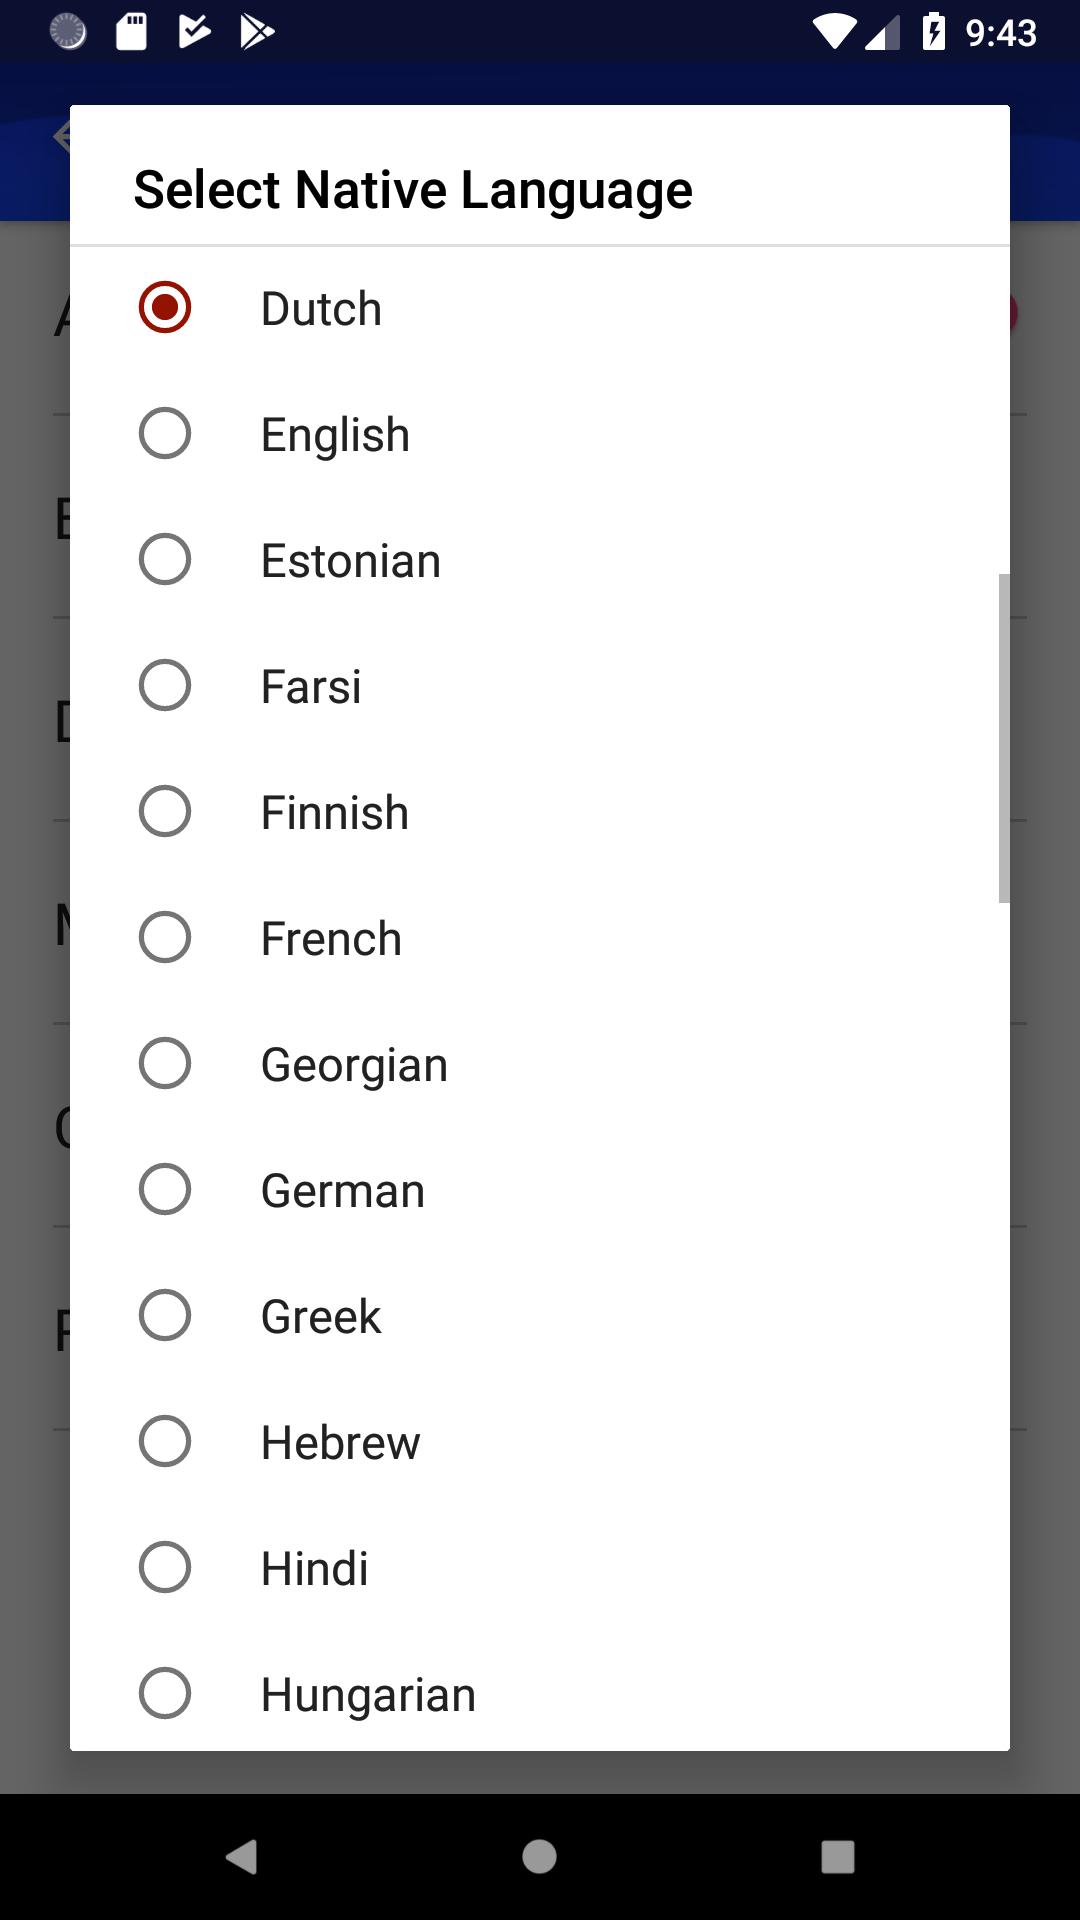Tap the Android back navigation button
Viewport: 1080px width, 1920px height.
[x=242, y=1857]
